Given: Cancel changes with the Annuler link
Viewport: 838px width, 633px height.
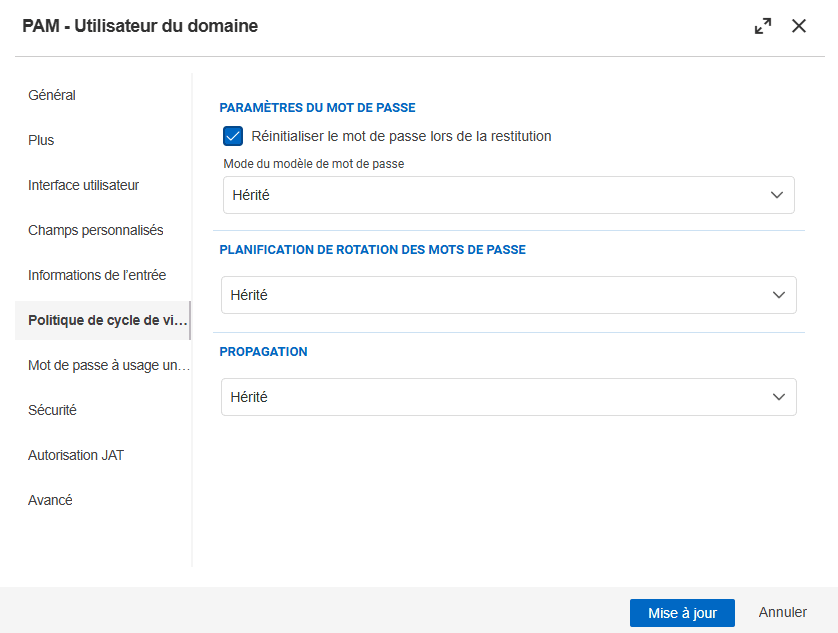Looking at the screenshot, I should coord(783,612).
